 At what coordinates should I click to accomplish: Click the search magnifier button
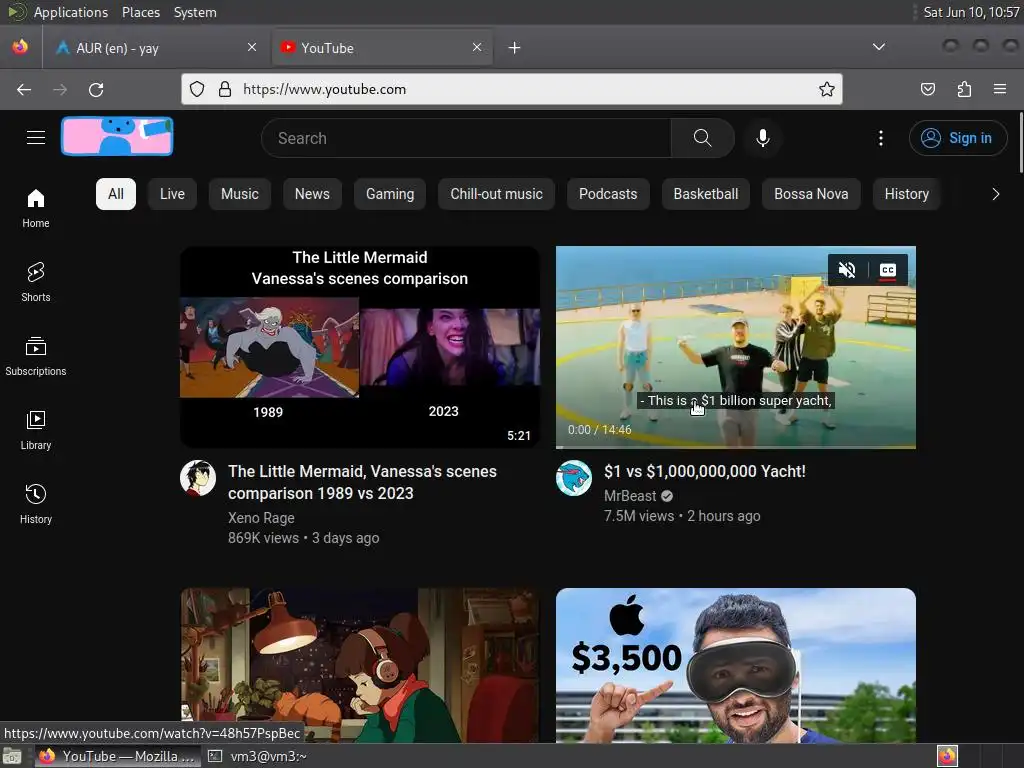(703, 138)
